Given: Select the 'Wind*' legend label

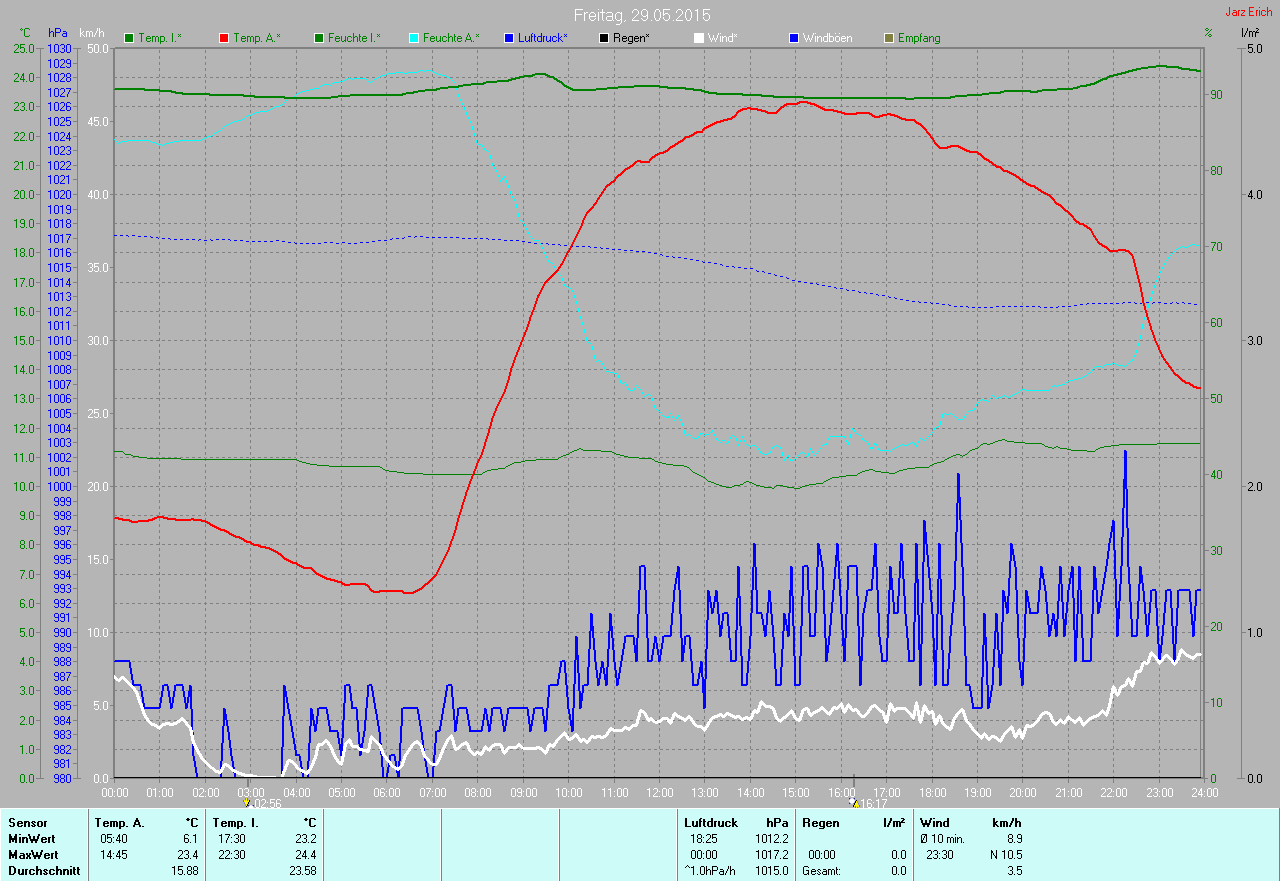Looking at the screenshot, I should point(723,38).
